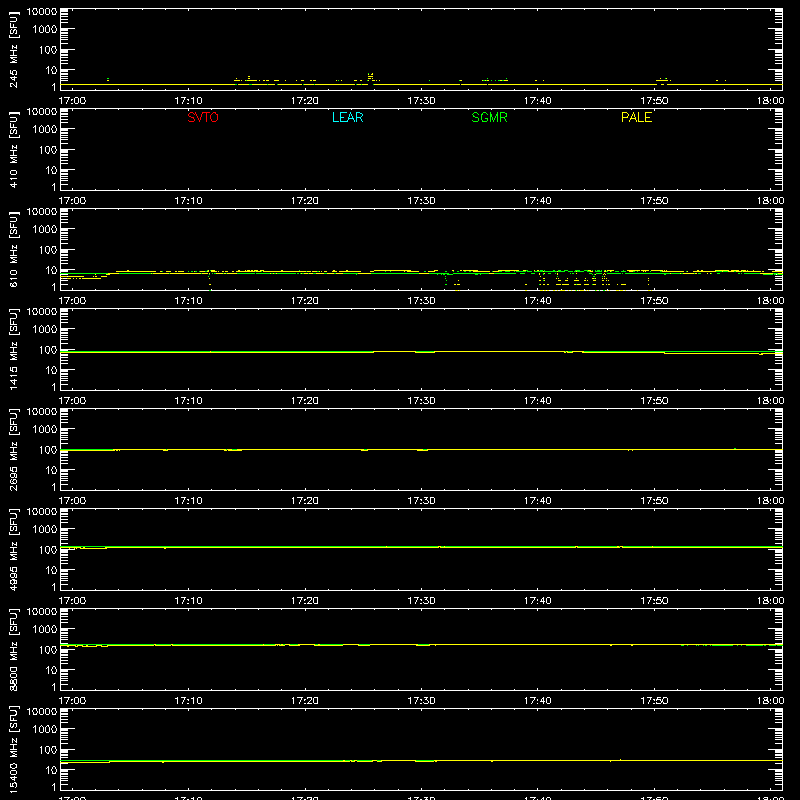Viewport: 800px width, 800px height.
Task: Click 17:20 time label under 1415 MHz plot
Action: click(305, 401)
